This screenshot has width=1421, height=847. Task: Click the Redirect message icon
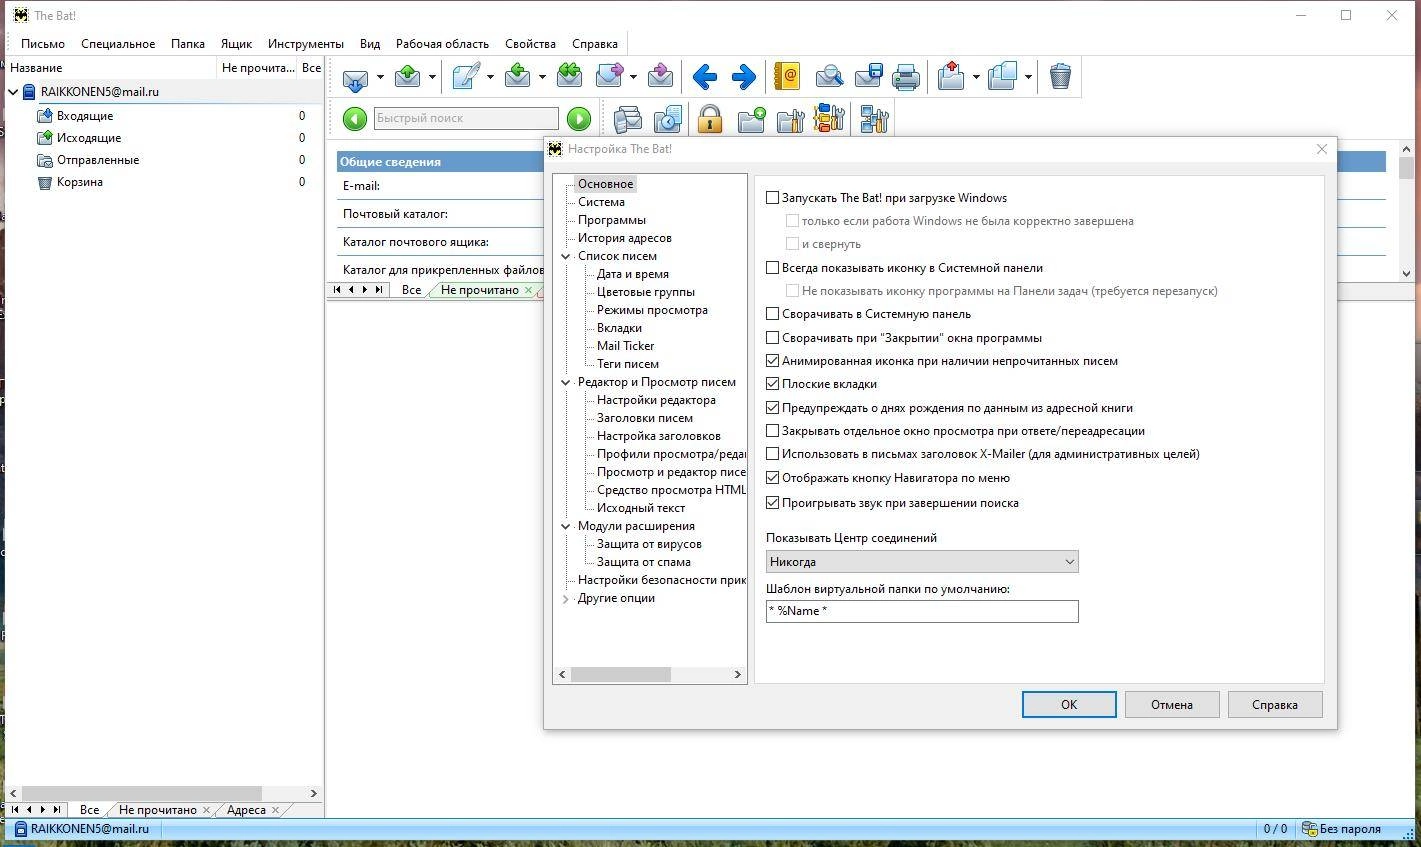point(660,77)
